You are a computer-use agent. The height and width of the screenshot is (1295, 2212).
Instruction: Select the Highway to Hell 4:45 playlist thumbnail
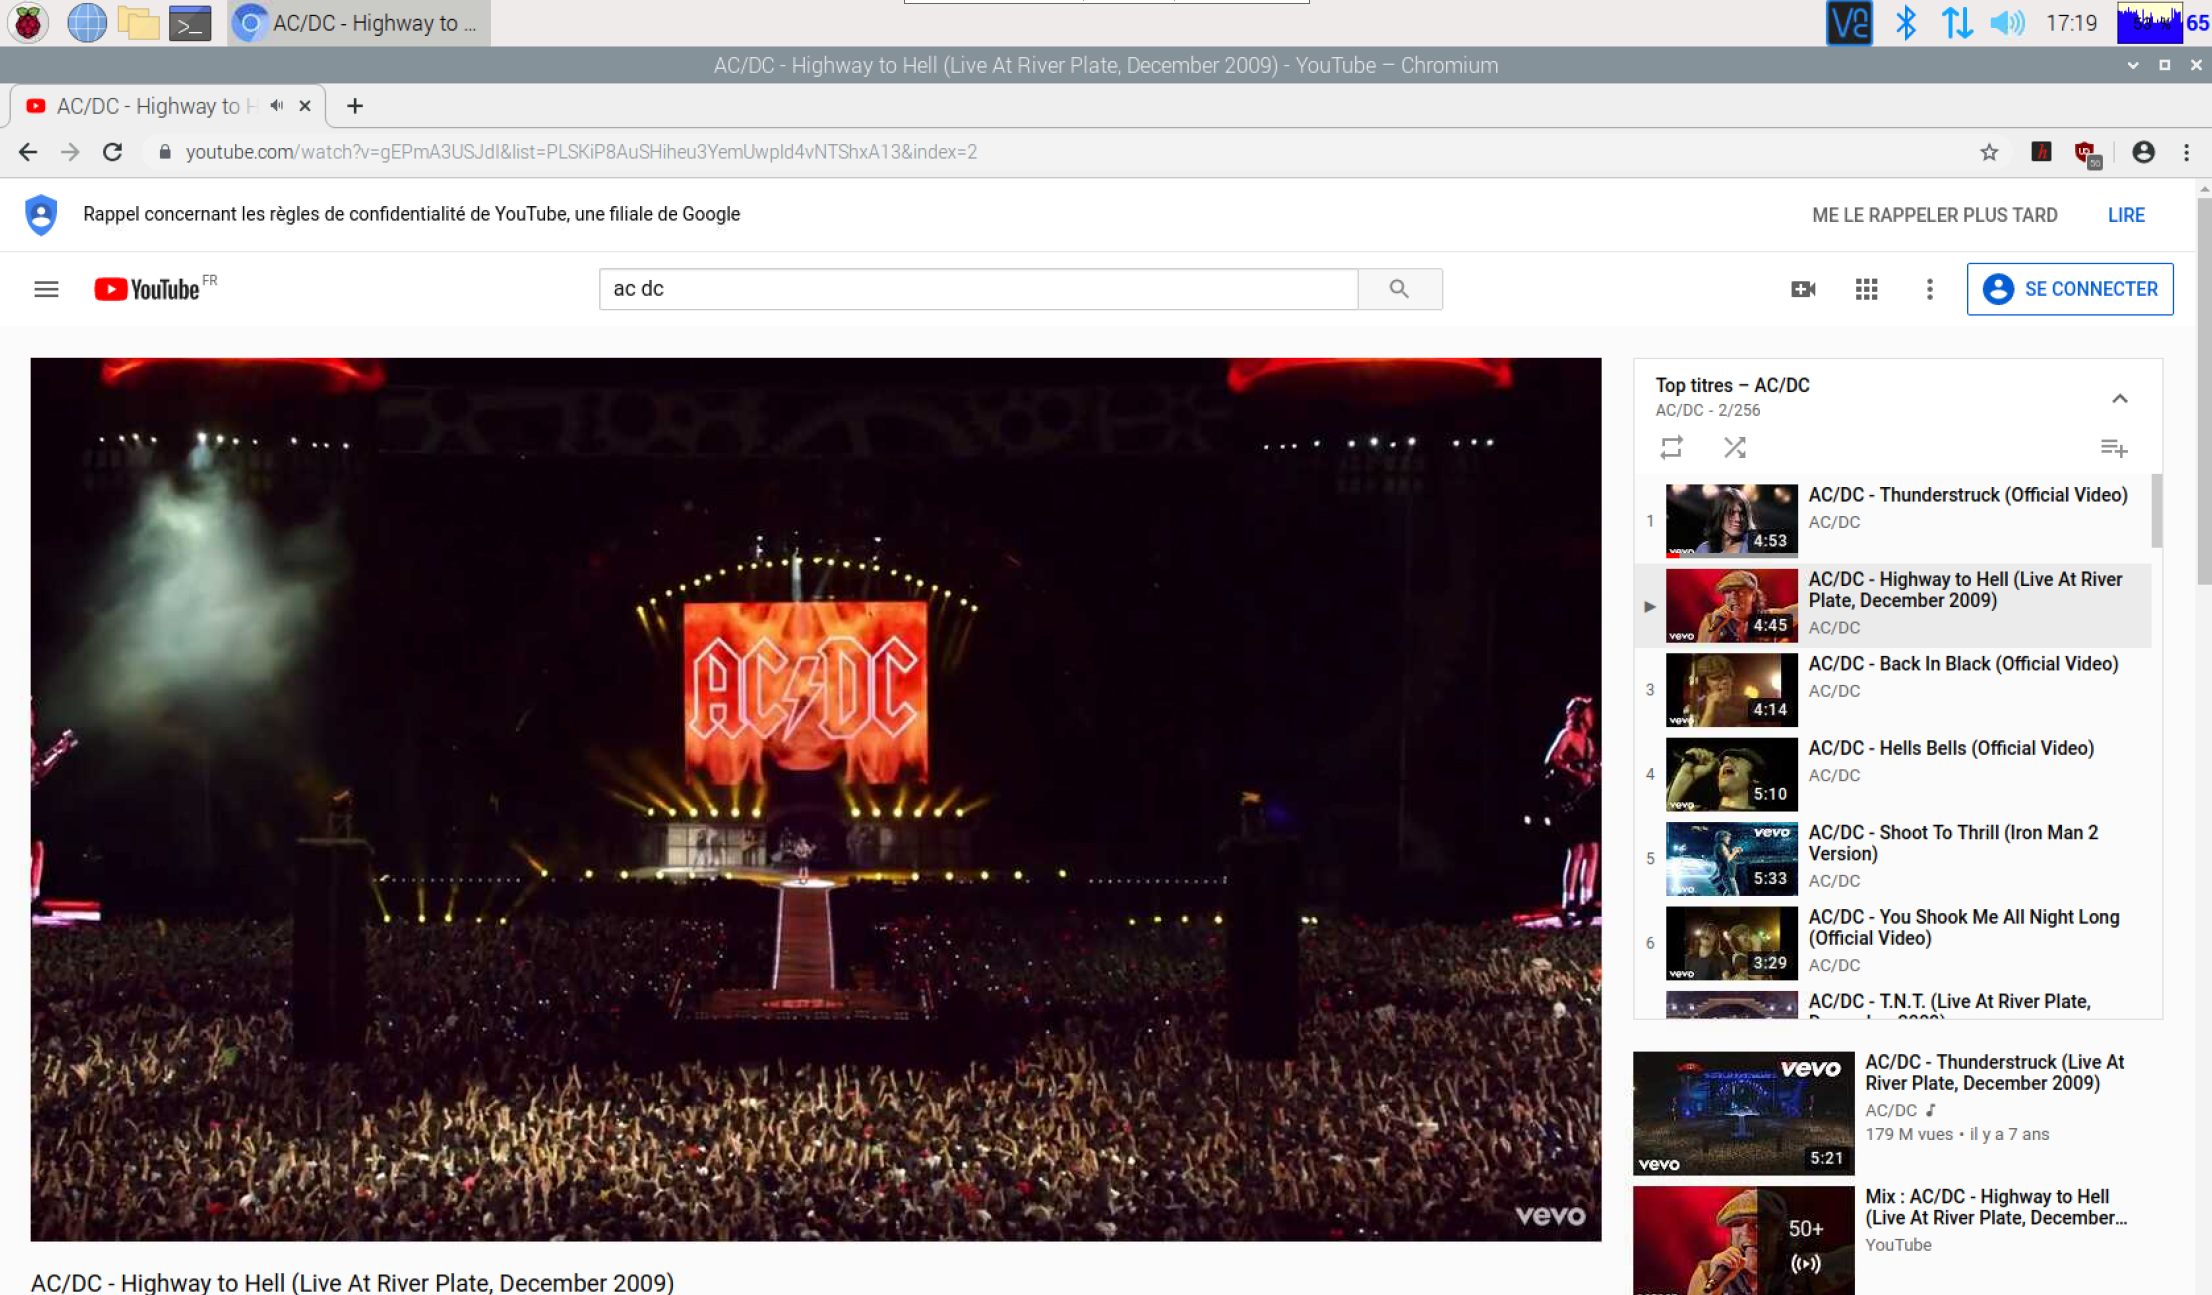coord(1731,605)
